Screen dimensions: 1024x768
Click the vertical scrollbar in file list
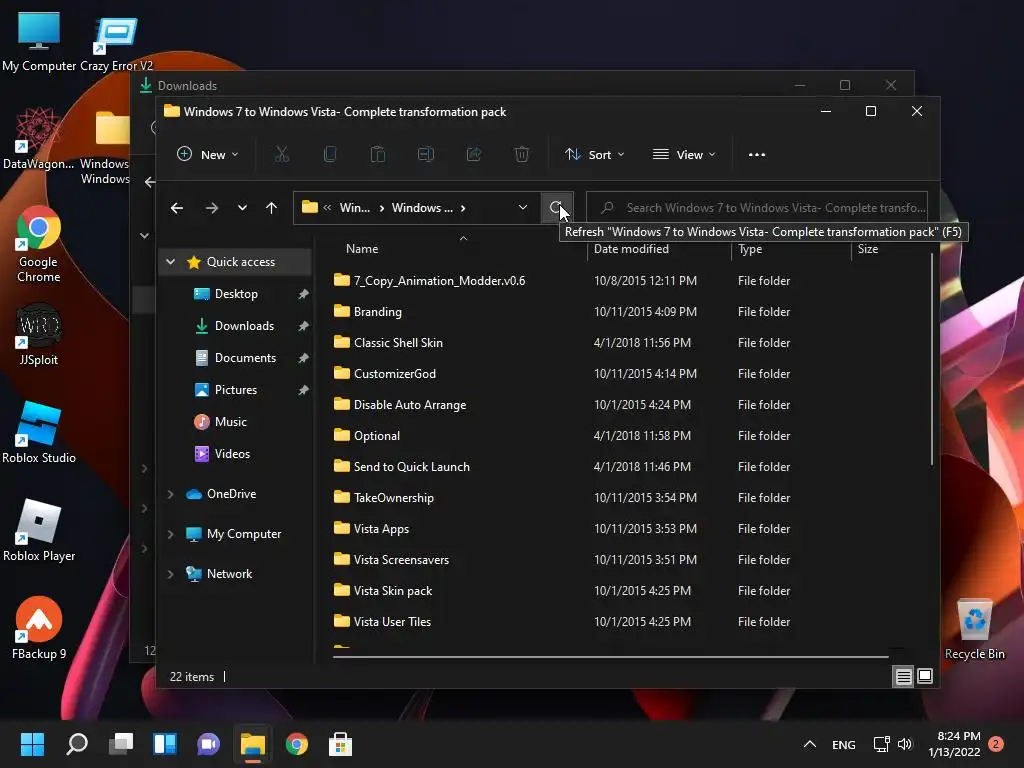[x=931, y=359]
